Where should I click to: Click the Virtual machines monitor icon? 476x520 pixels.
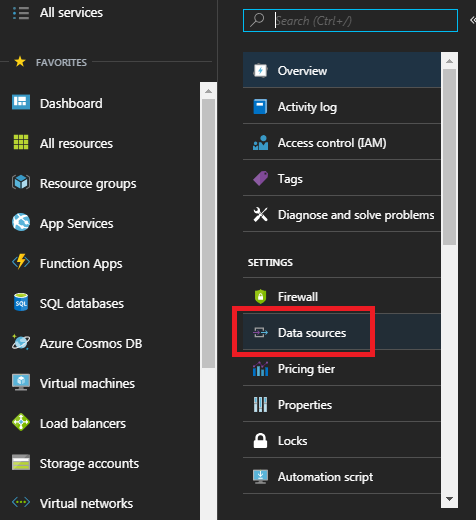coord(21,382)
